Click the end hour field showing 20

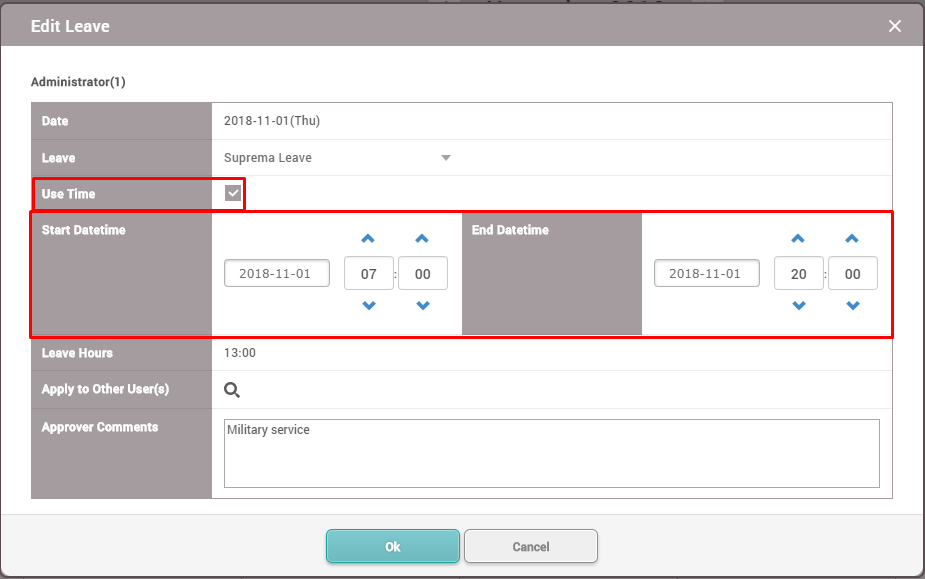coord(798,273)
